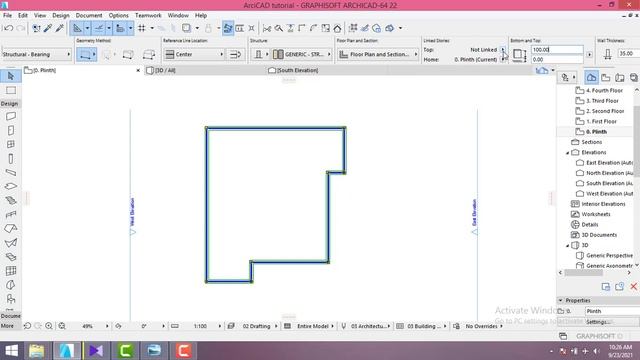
Task: Click the house-shaped icon in toolbar
Action: 337,28
